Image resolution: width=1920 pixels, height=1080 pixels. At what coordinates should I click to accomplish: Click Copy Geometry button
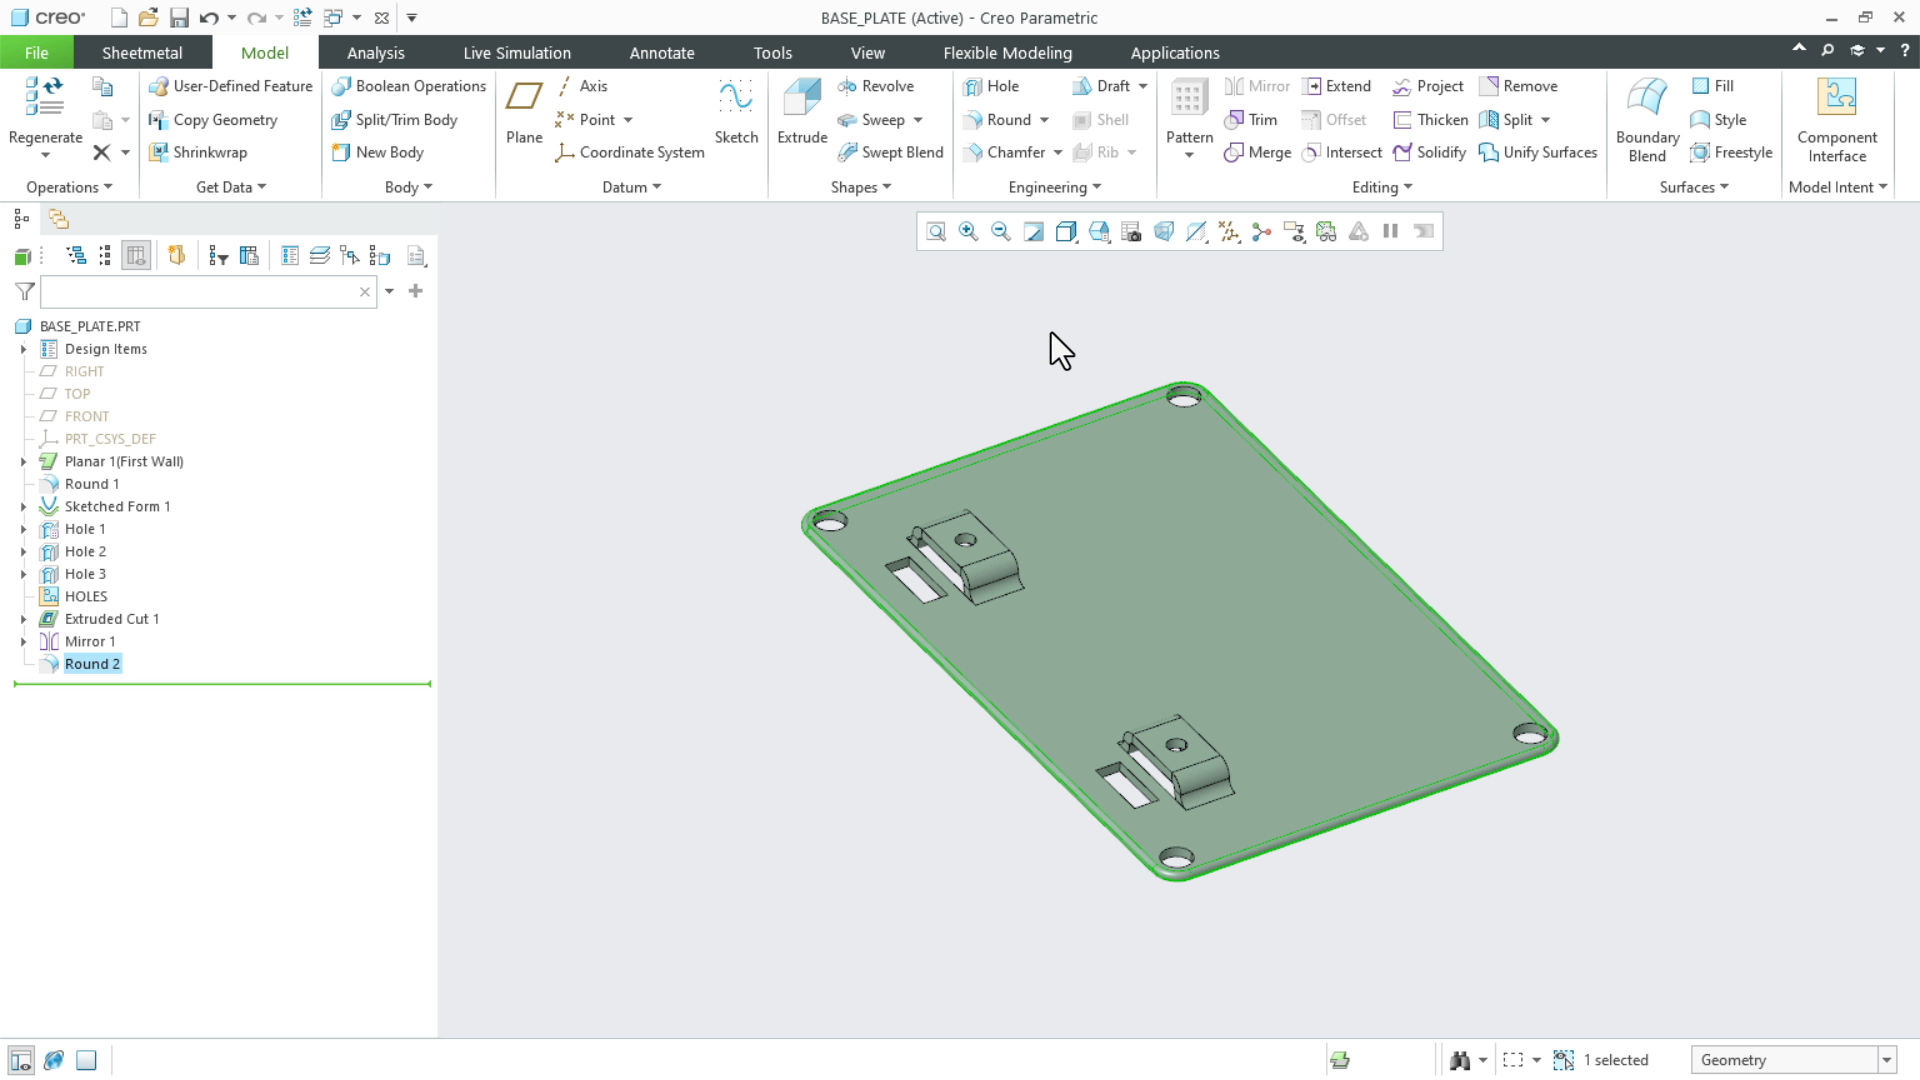pyautogui.click(x=212, y=120)
